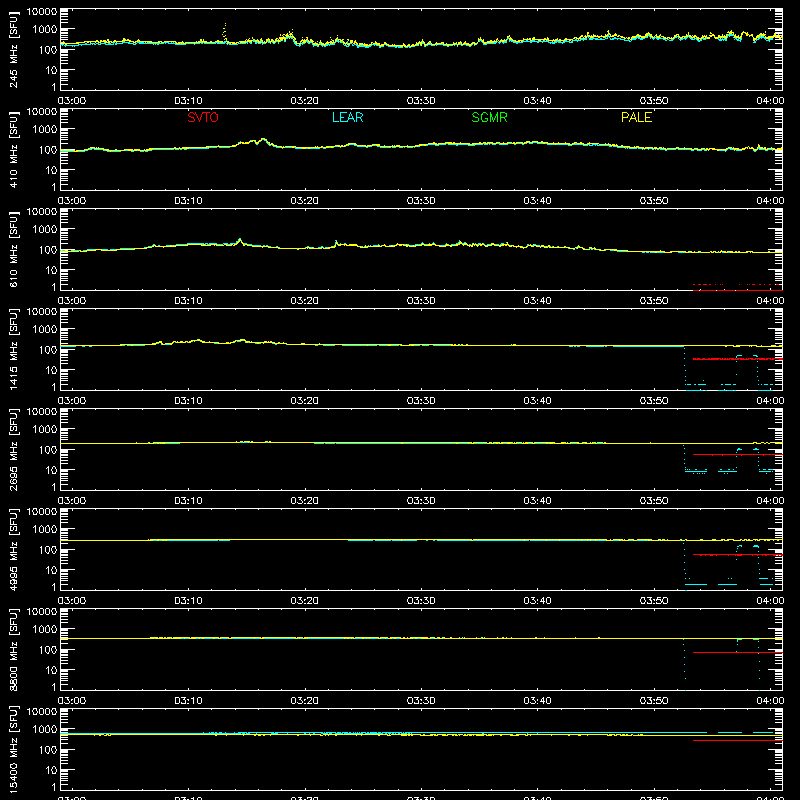Viewport: 800px width, 800px height.
Task: Click the 04:00 tick under the 4995 MHz plot
Action: coord(770,601)
